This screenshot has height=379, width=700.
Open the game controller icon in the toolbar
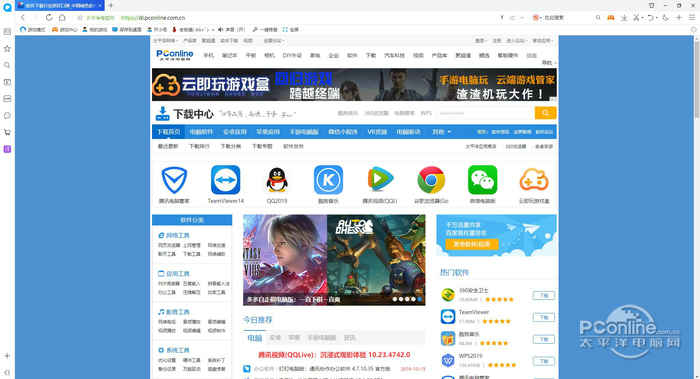[610, 17]
